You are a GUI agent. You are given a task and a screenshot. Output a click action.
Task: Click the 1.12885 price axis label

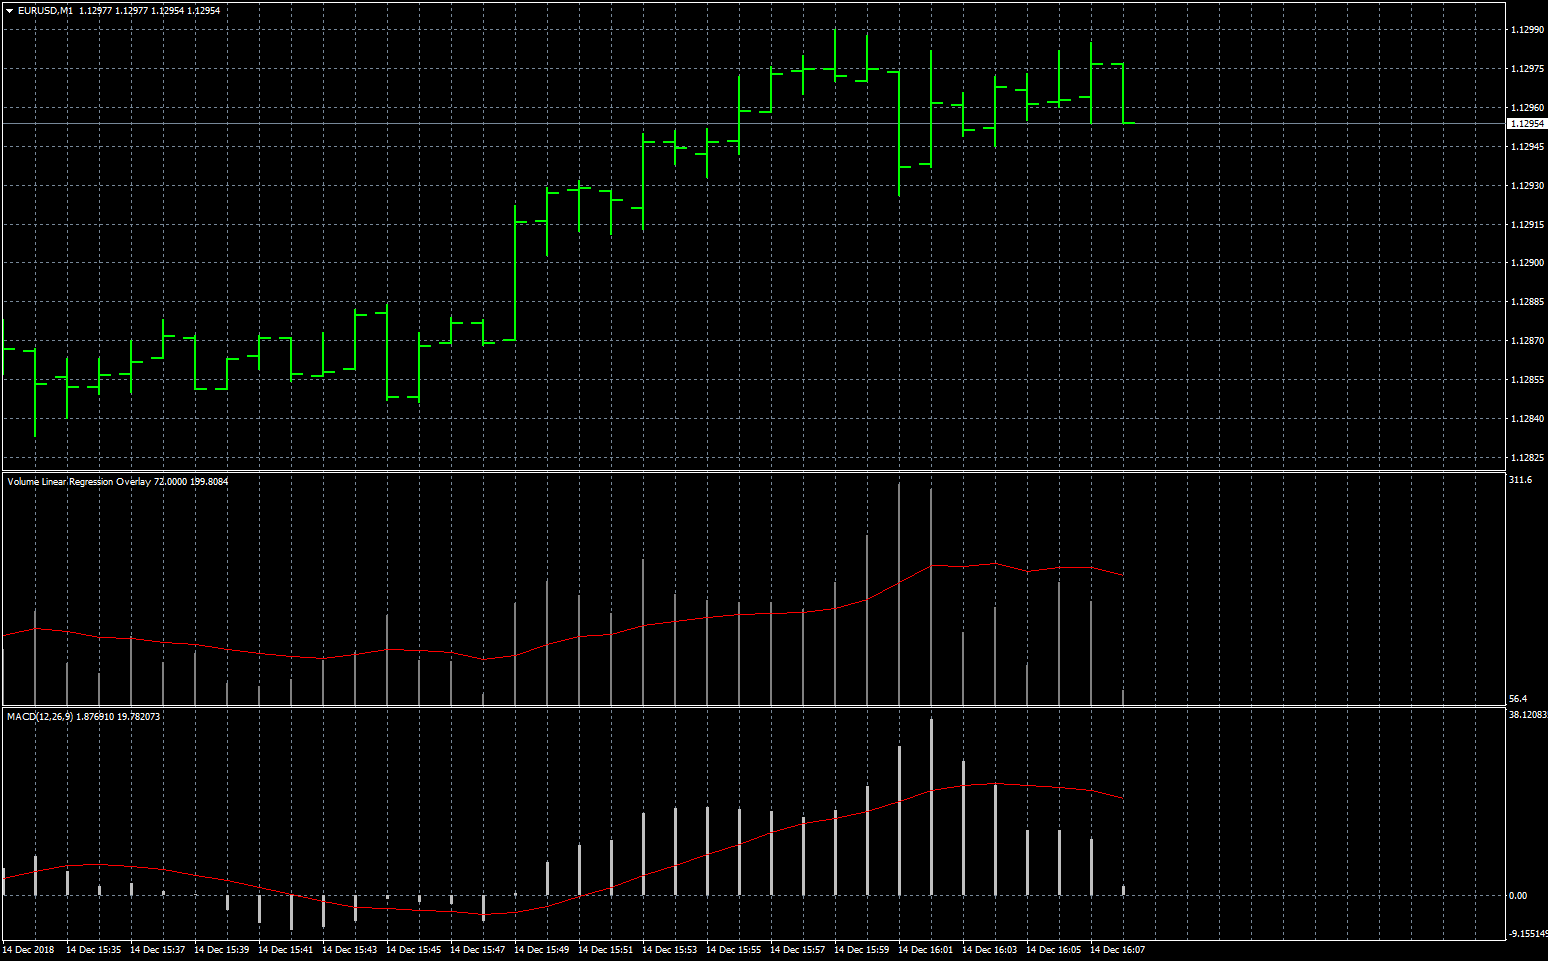click(x=1527, y=302)
